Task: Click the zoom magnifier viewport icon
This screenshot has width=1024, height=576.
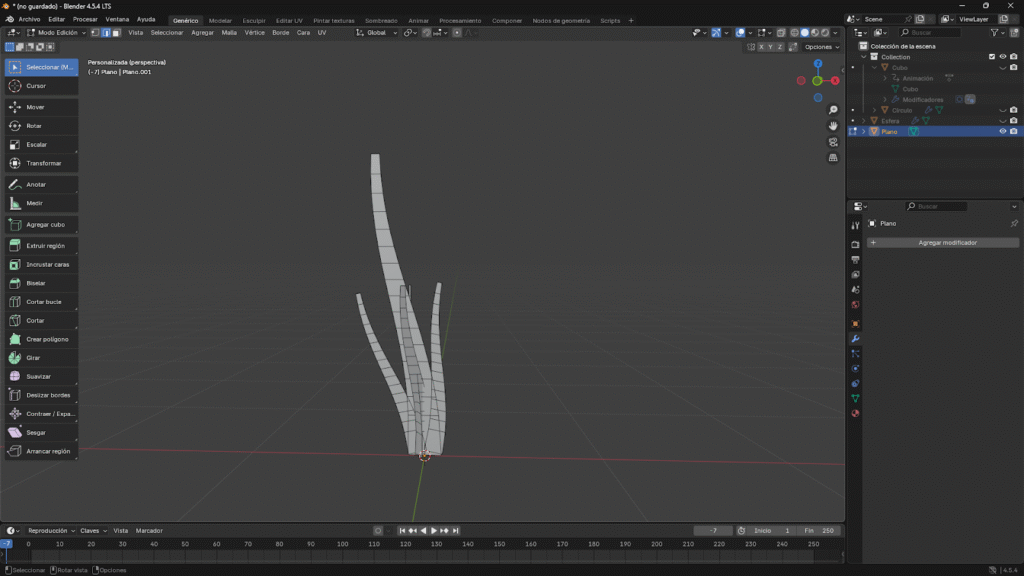Action: coord(833,110)
